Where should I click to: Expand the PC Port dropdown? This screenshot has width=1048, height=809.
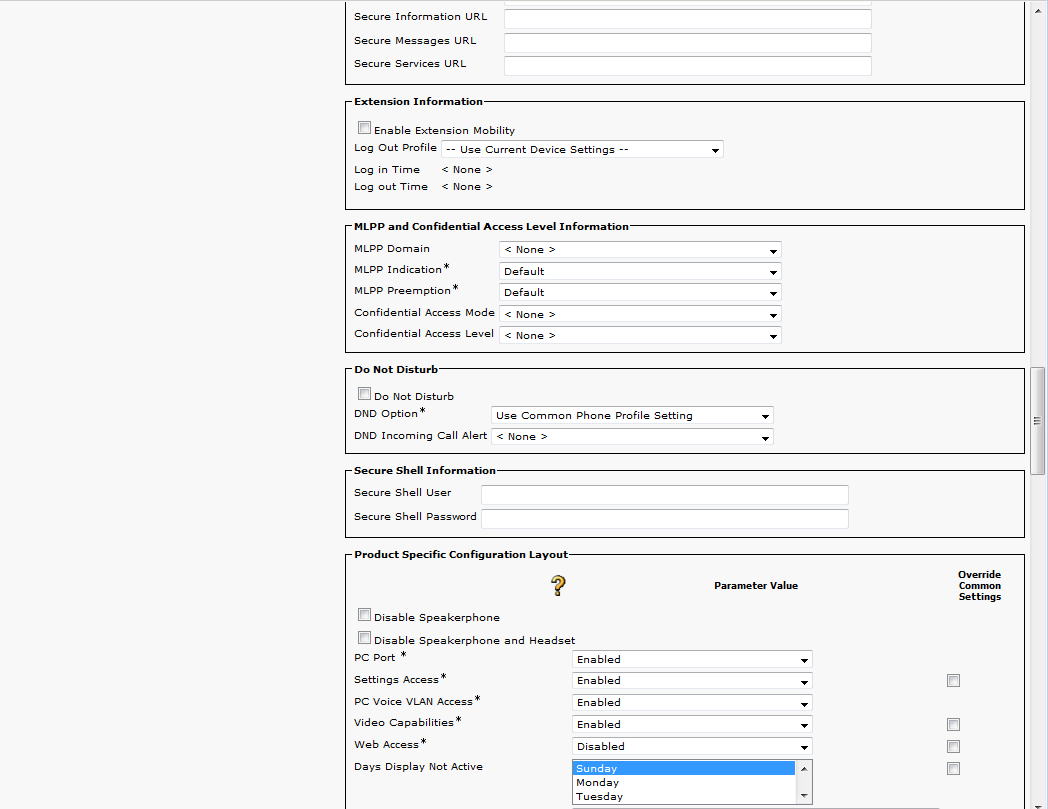pyautogui.click(x=692, y=660)
